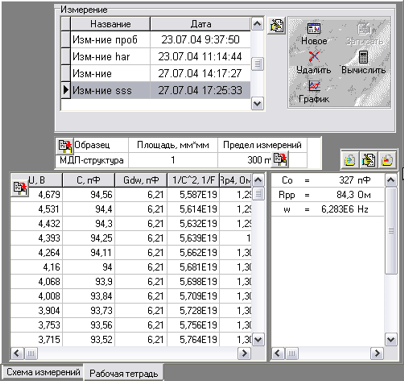Switch to Схема измерений tab
This screenshot has width=404, height=381.
point(43,372)
